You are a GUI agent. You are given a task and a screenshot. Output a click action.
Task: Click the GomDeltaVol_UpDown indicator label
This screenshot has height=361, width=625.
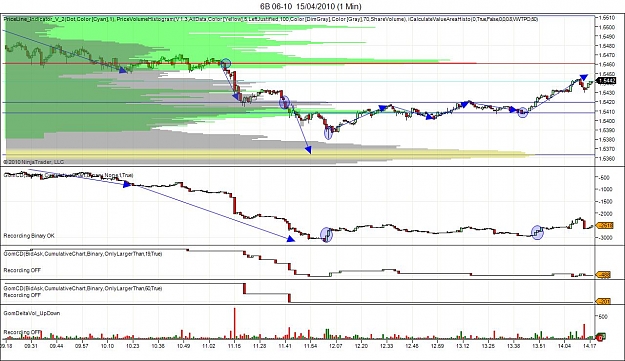pos(32,313)
